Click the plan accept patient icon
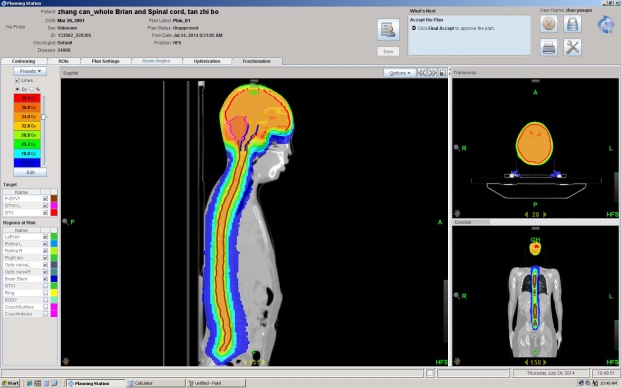 click(388, 29)
